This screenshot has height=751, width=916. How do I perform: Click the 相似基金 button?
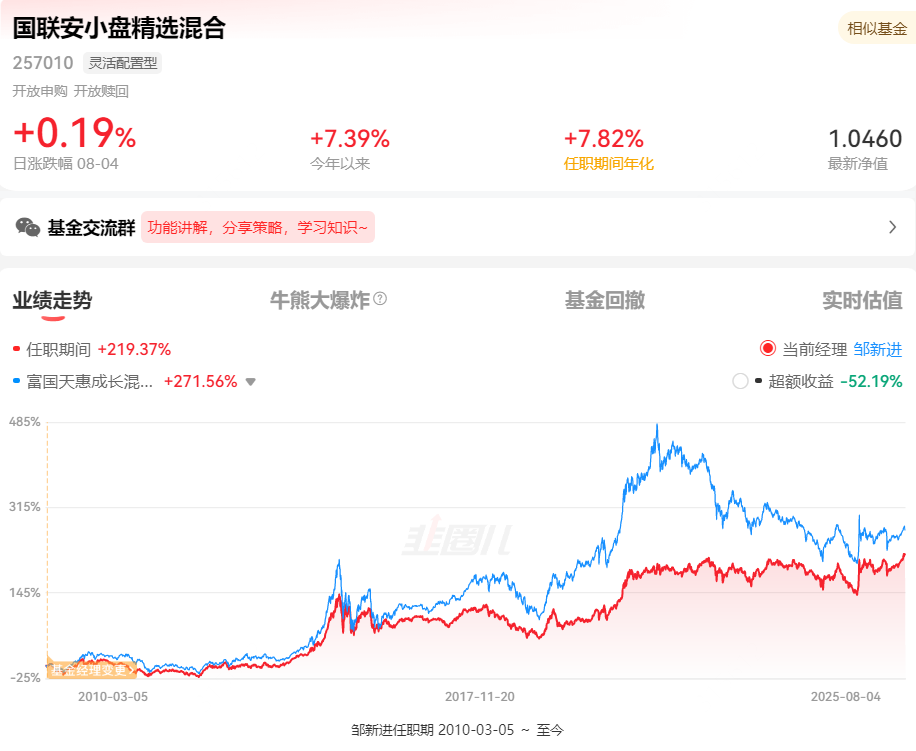coord(877,29)
